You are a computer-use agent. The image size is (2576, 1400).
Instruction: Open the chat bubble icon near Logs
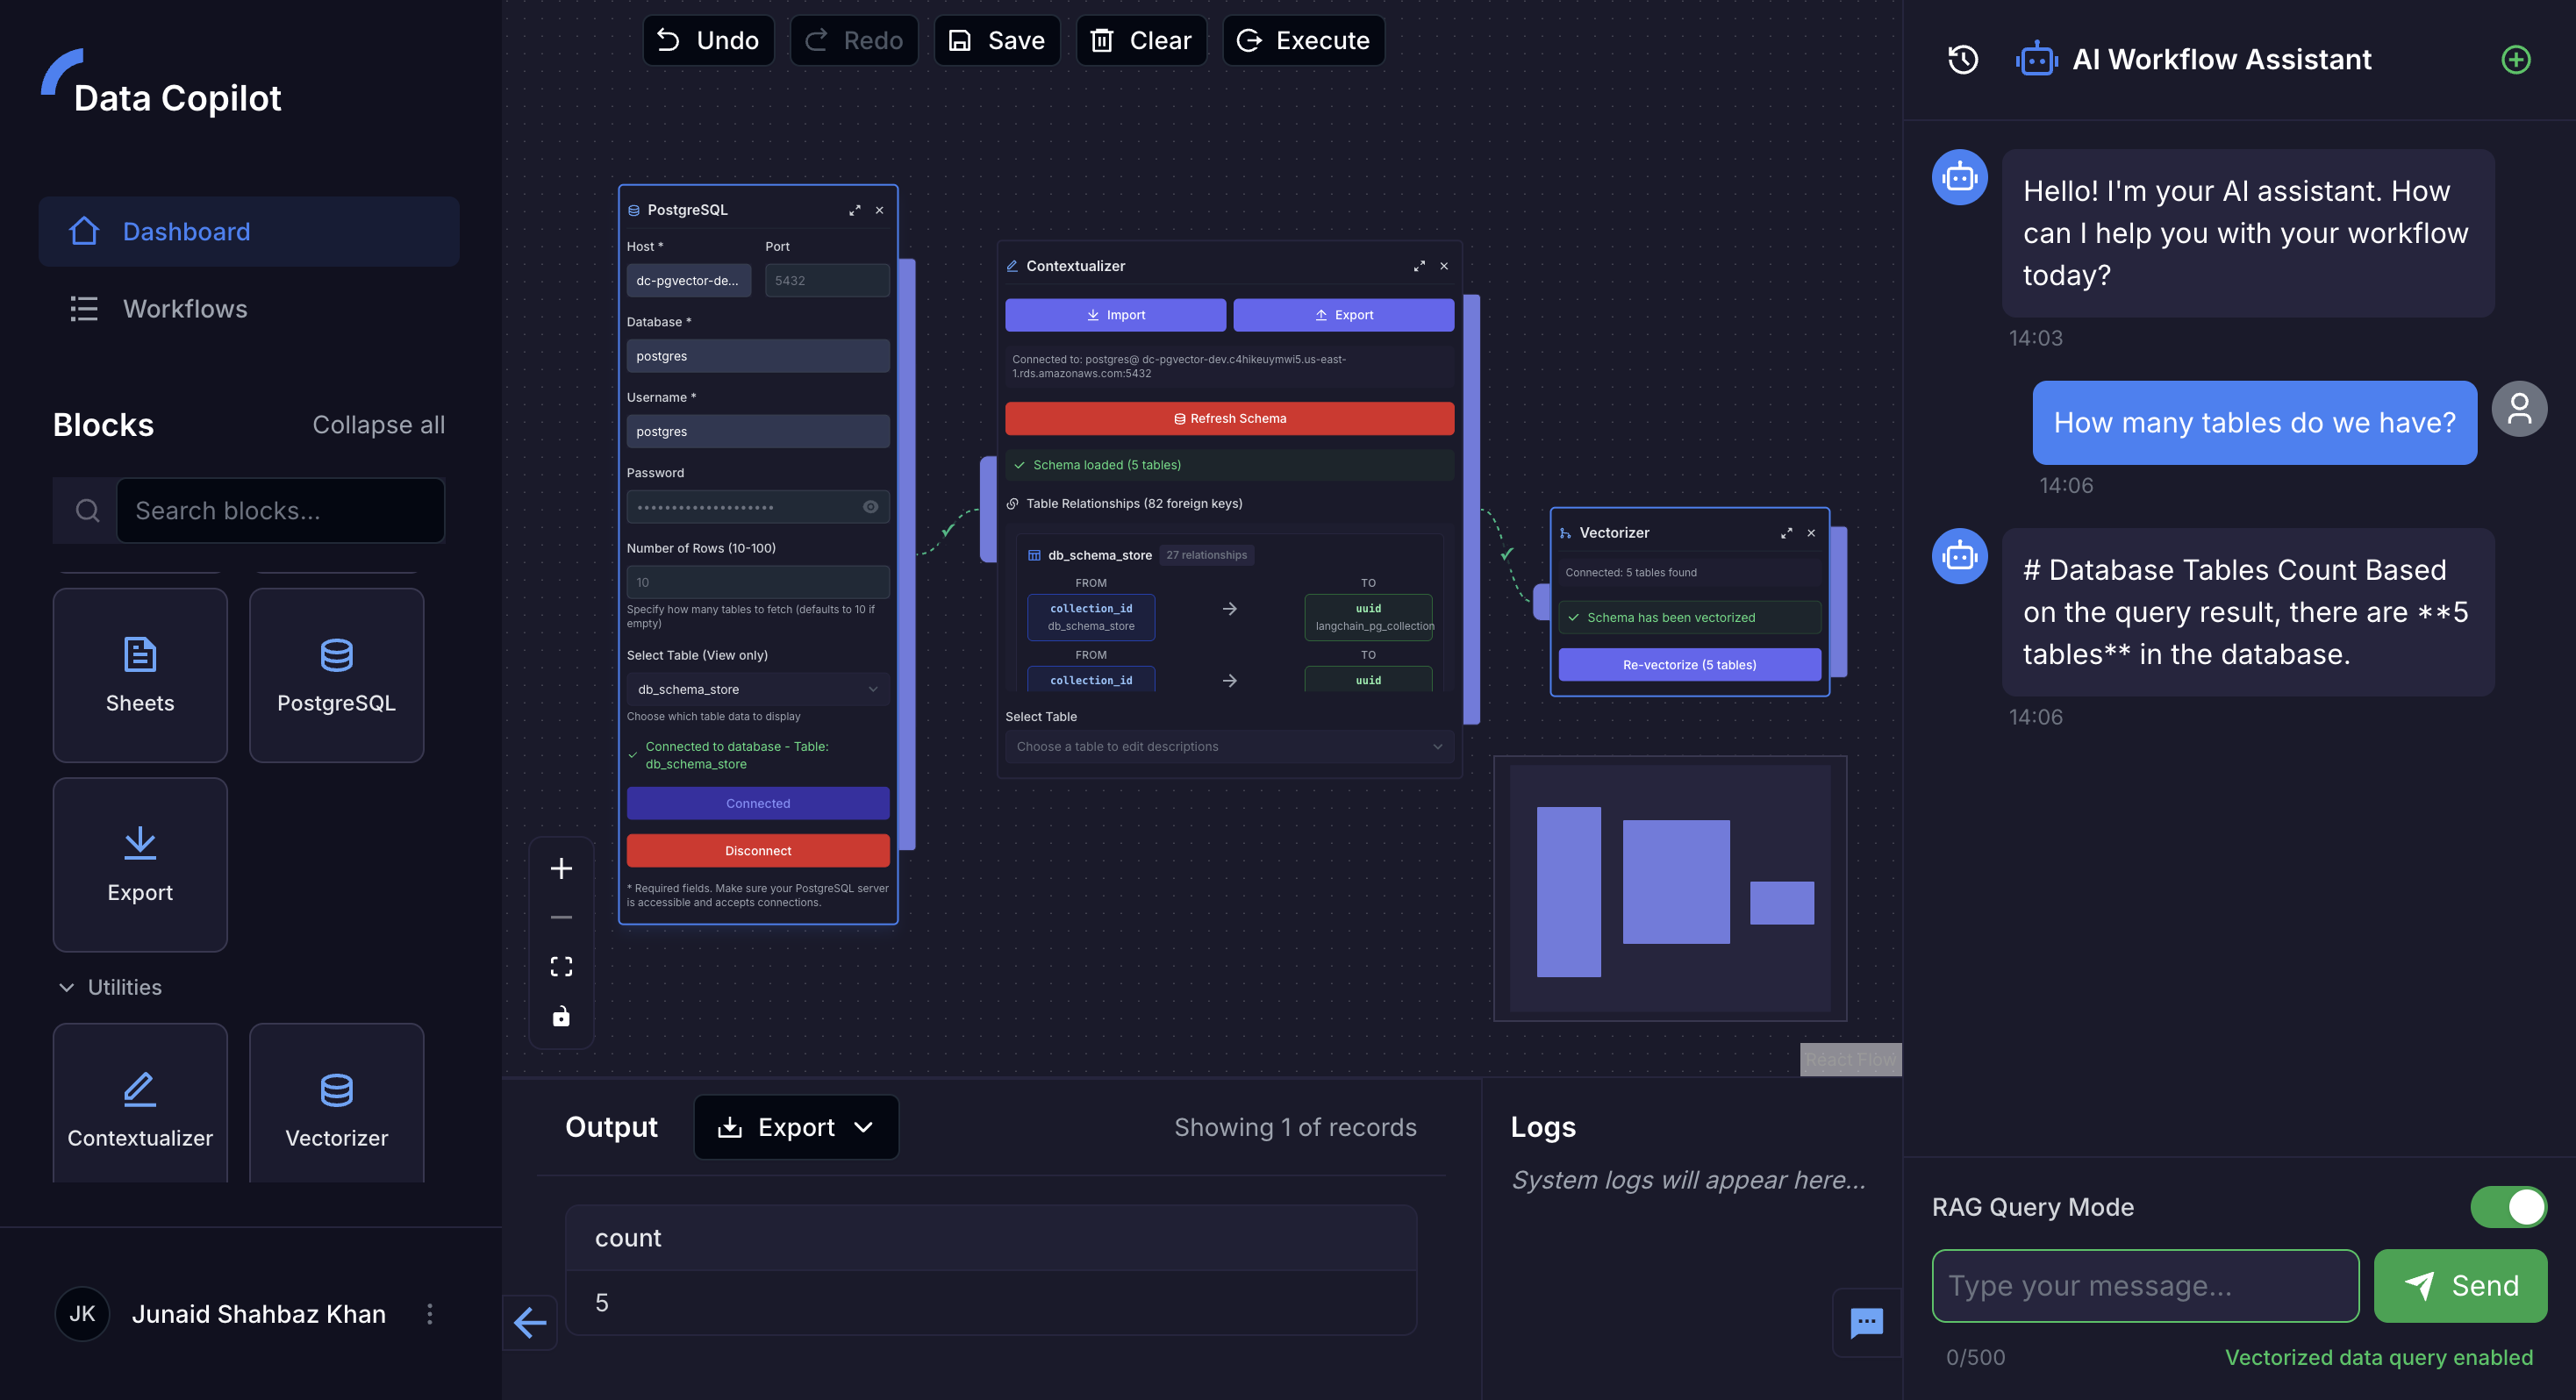pos(1866,1322)
